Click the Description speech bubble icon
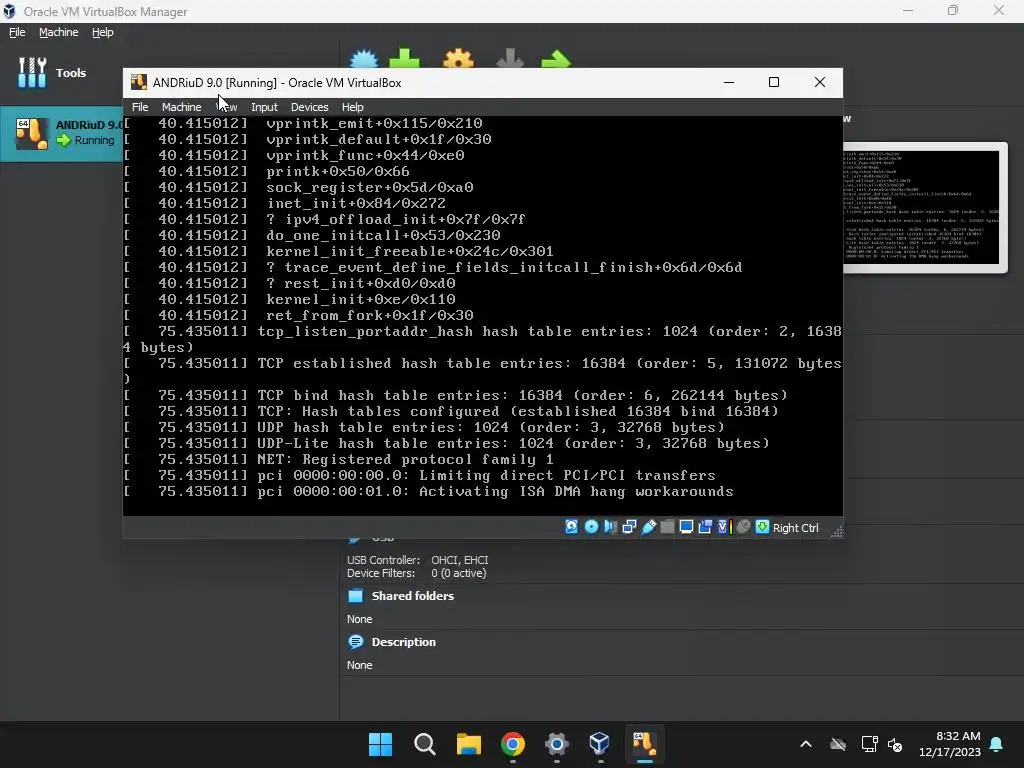The width and height of the screenshot is (1024, 768). (356, 642)
